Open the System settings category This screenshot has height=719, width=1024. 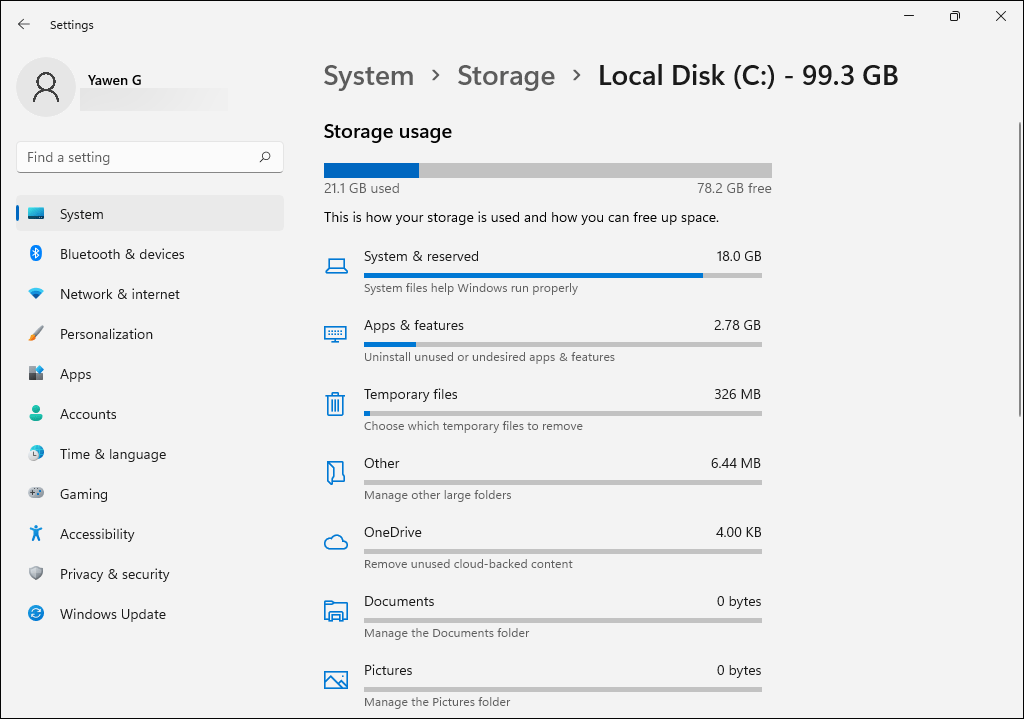pyautogui.click(x=150, y=214)
